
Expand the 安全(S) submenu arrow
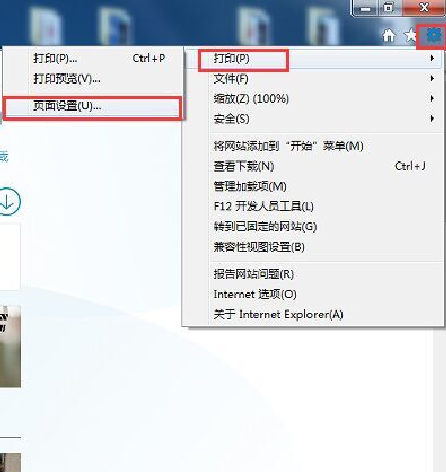[432, 119]
